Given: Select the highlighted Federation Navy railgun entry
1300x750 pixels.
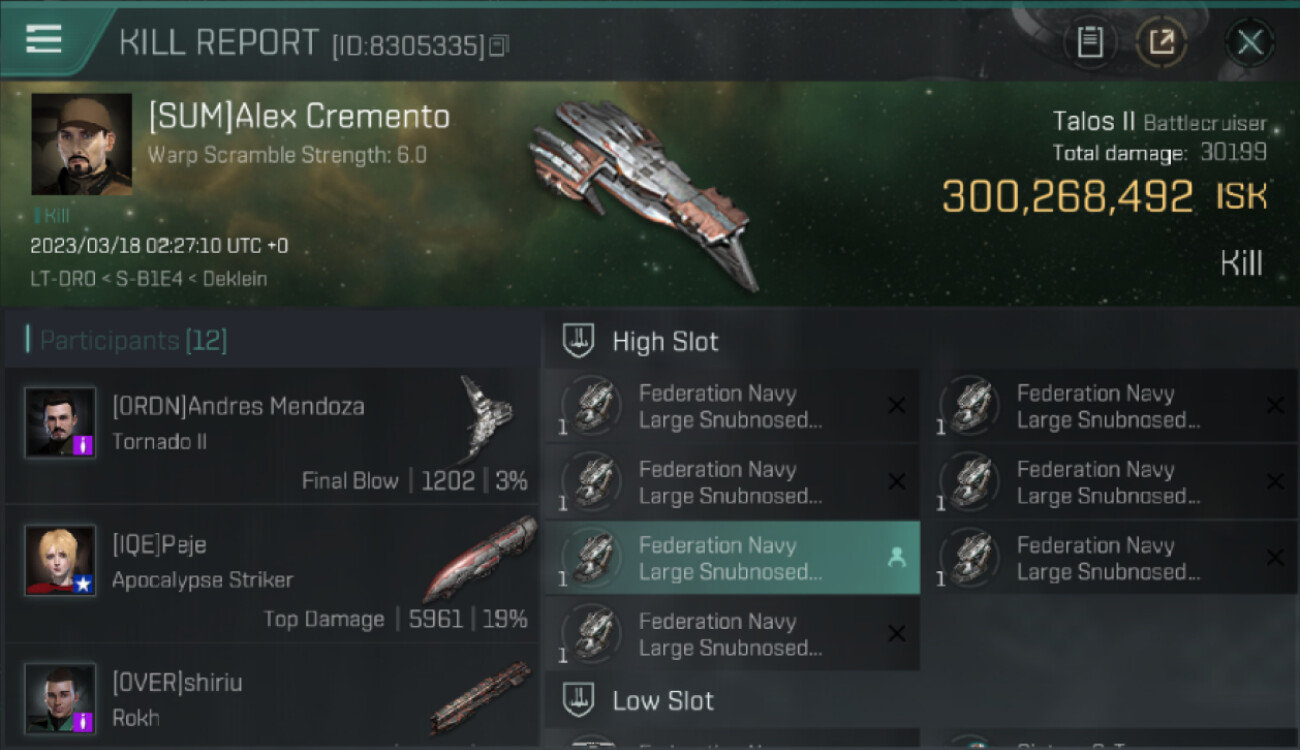Looking at the screenshot, I should point(731,558).
